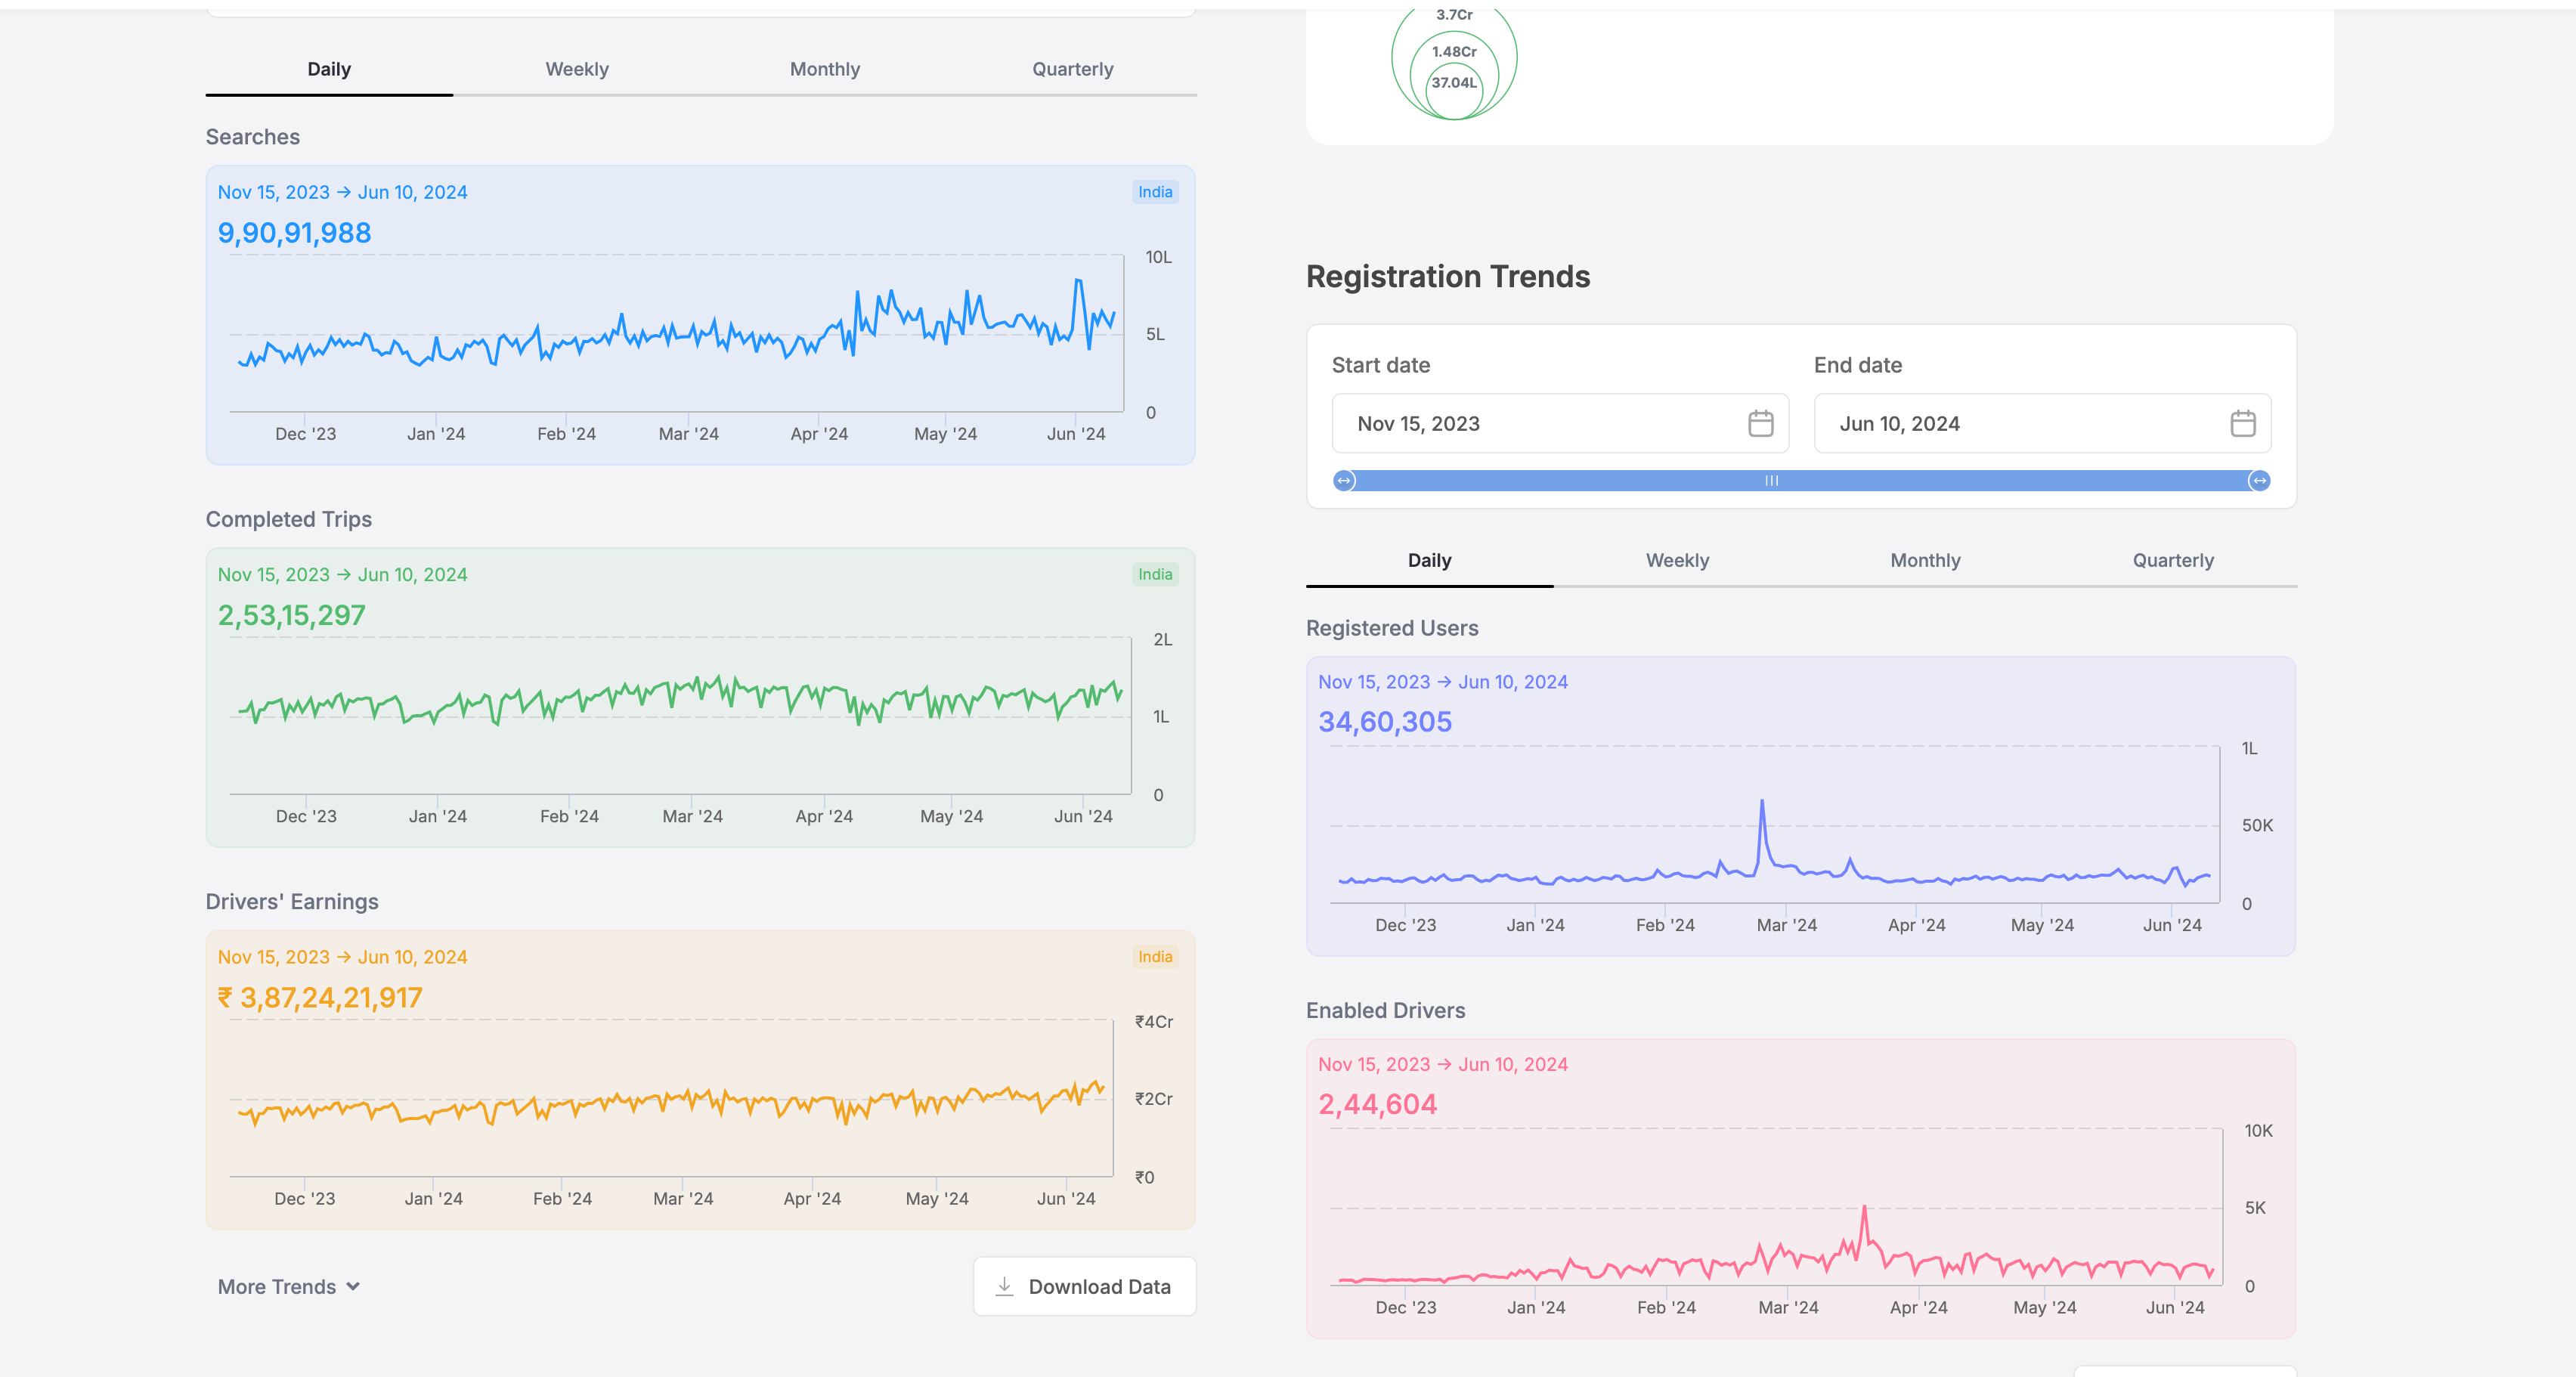Click the download arrow icon

coord(1004,1286)
